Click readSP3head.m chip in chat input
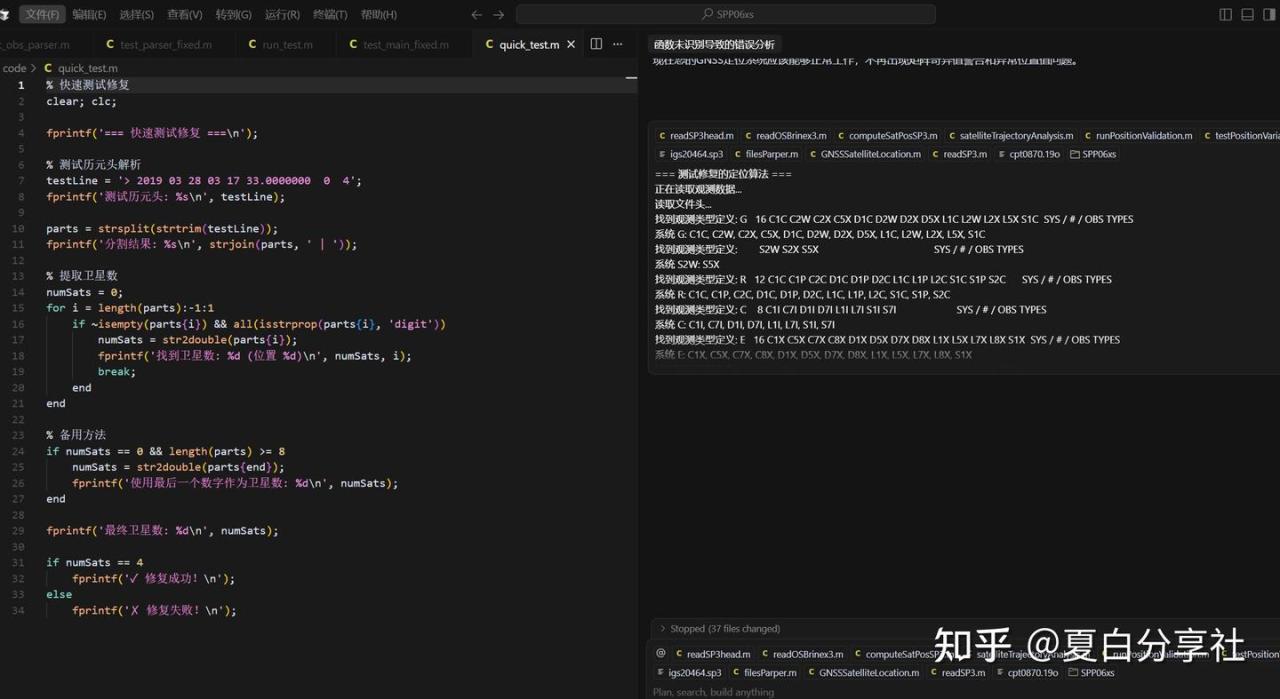Image resolution: width=1280 pixels, height=699 pixels. pyautogui.click(x=712, y=654)
